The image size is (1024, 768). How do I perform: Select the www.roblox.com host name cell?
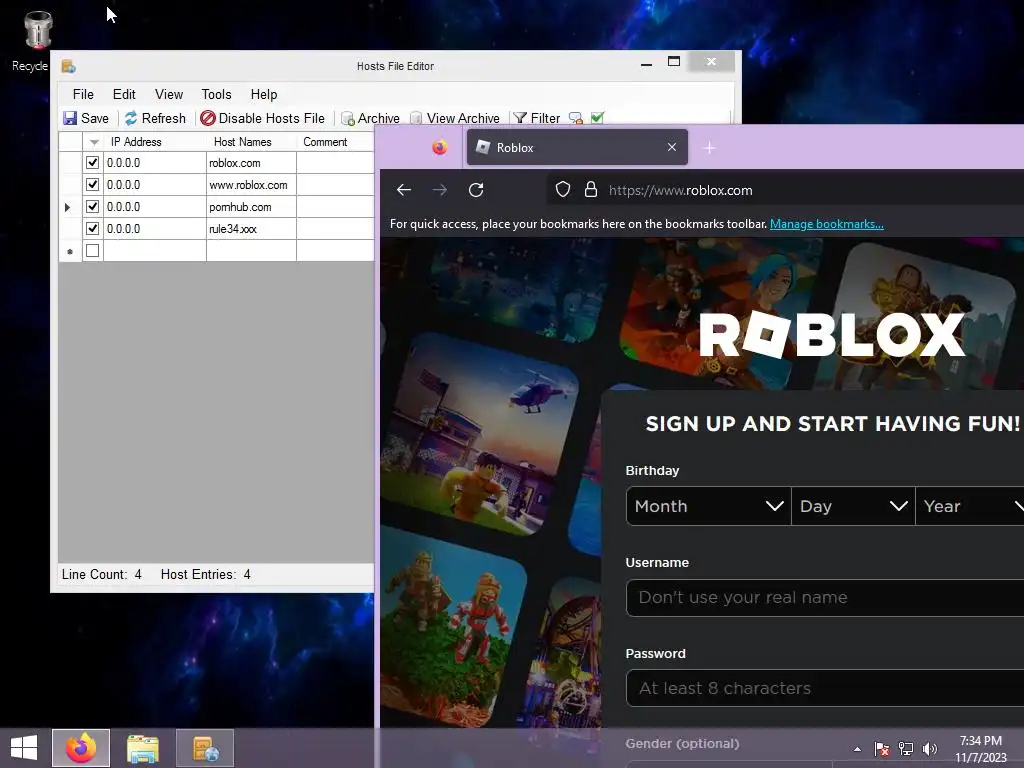251,185
